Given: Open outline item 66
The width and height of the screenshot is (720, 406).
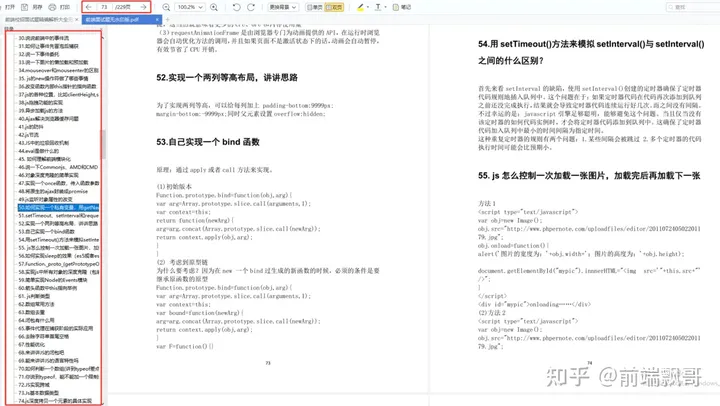Looking at the screenshot, I should click(x=44, y=336).
